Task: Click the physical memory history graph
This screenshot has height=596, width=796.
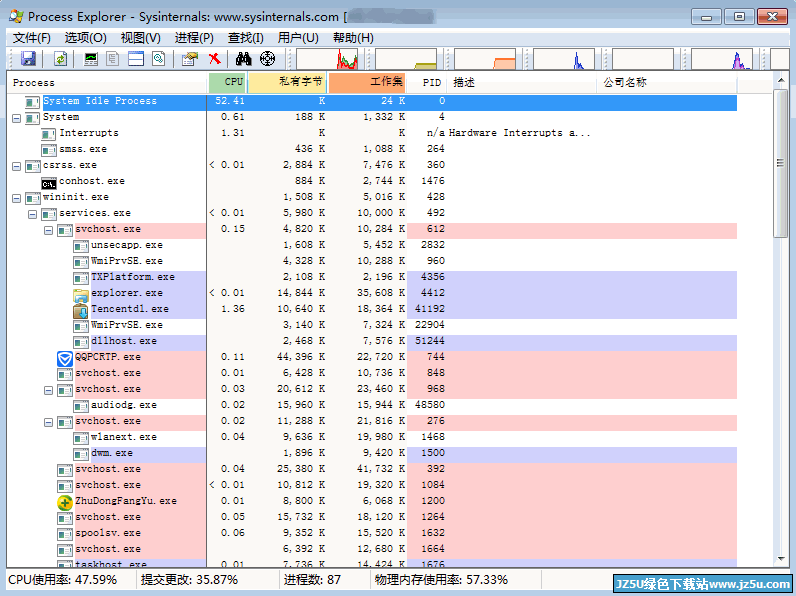Action: pos(485,59)
